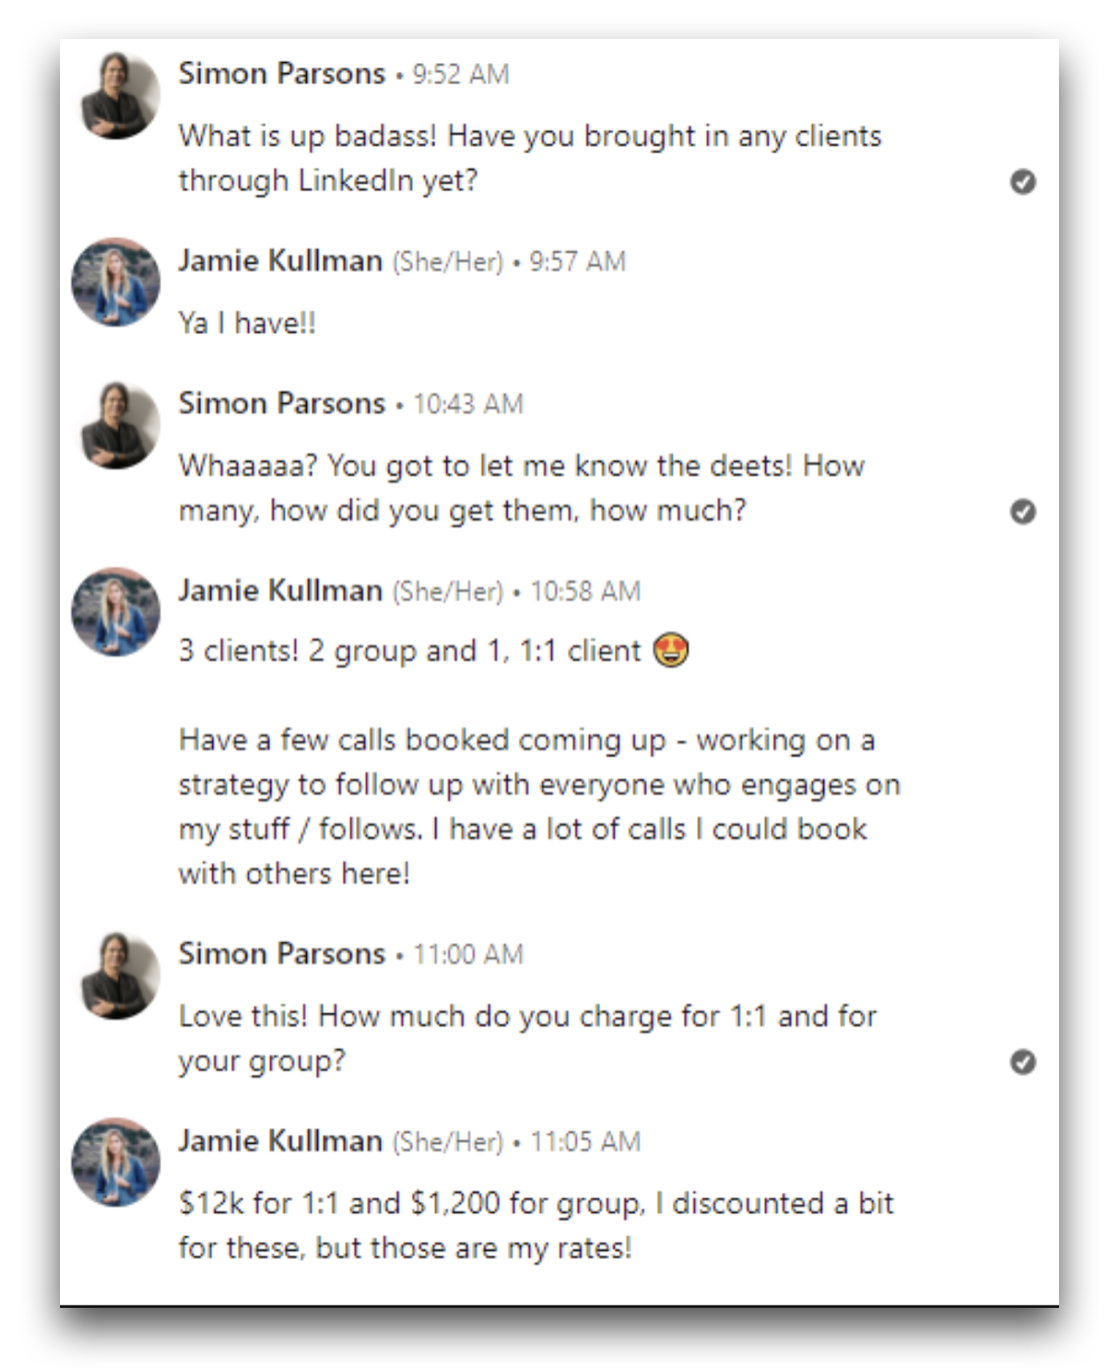Open the Jamie Kullman name link at 9:57 AM
Screen dimensions: 1116x1370
point(280,261)
